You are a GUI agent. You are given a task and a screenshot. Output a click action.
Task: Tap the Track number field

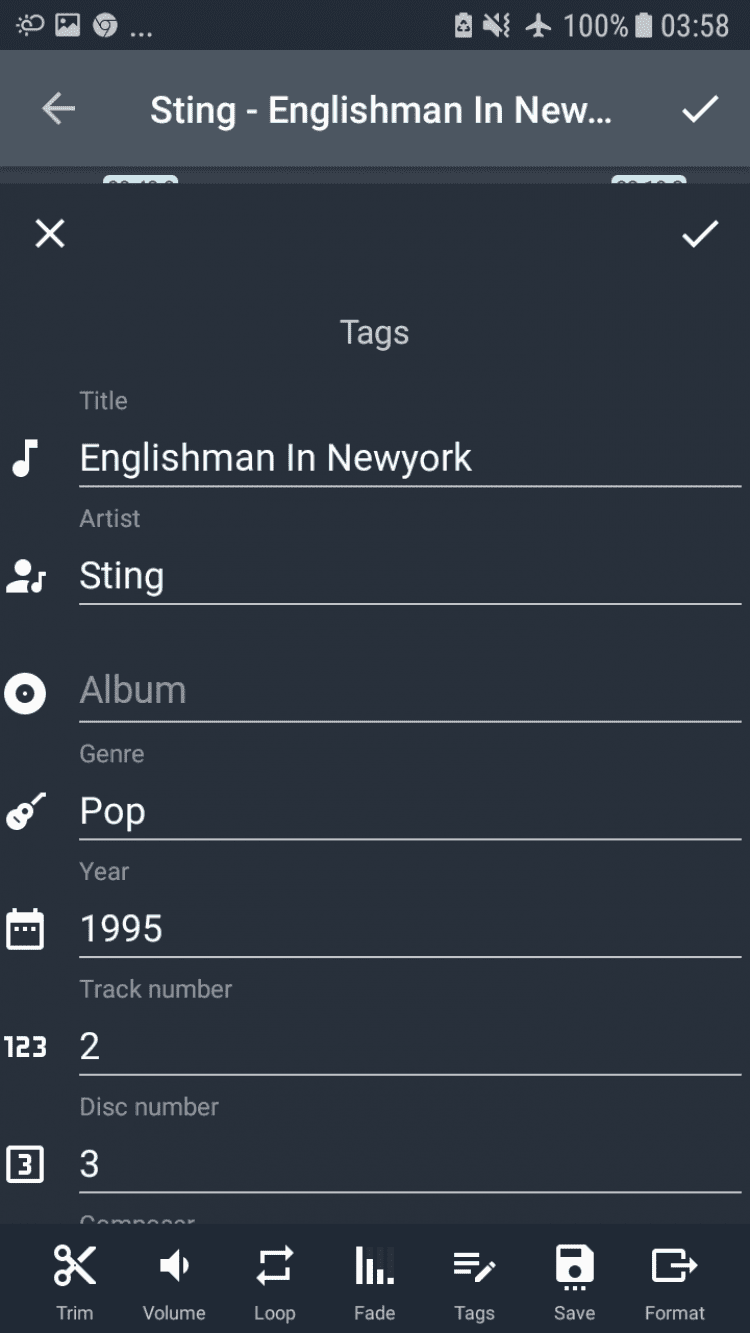point(409,1046)
